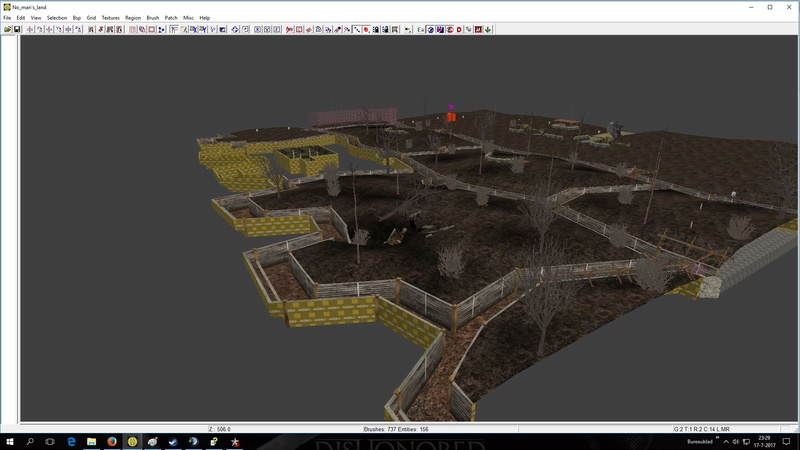
Task: Click the magenta marker above the orange entity
Action: point(451,107)
